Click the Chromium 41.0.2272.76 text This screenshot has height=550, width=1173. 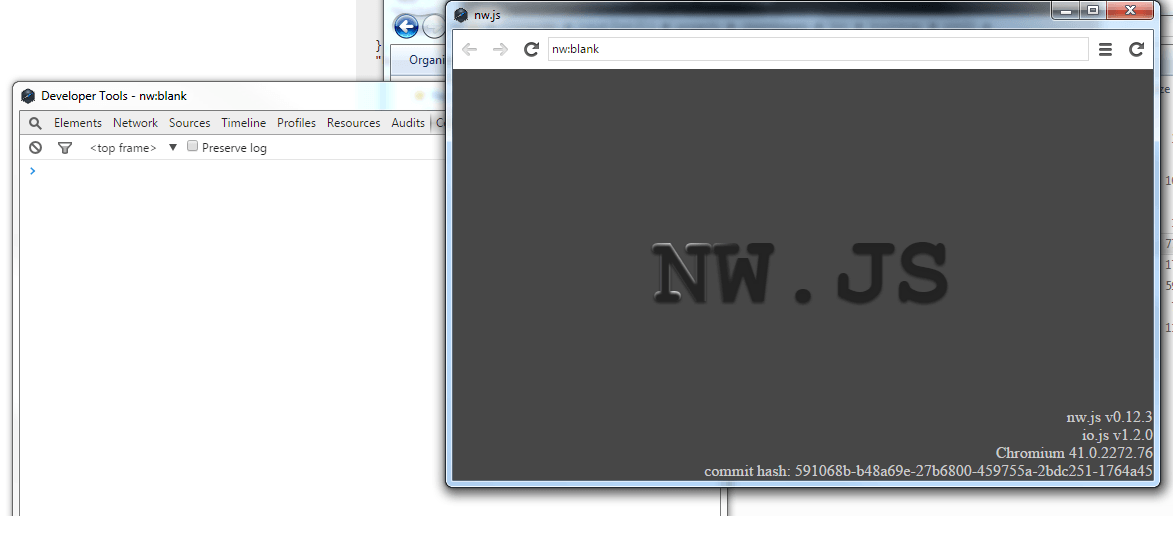[1074, 453]
